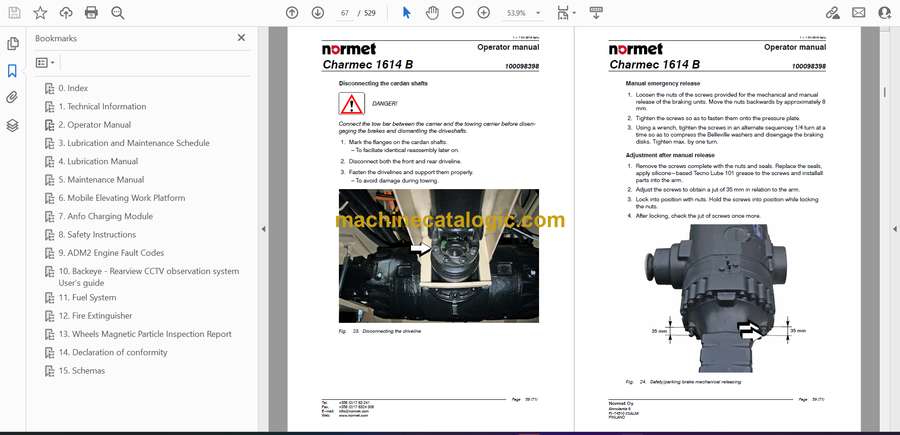900x435 pixels.
Task: Click the page number field showing 67
Action: click(x=344, y=13)
